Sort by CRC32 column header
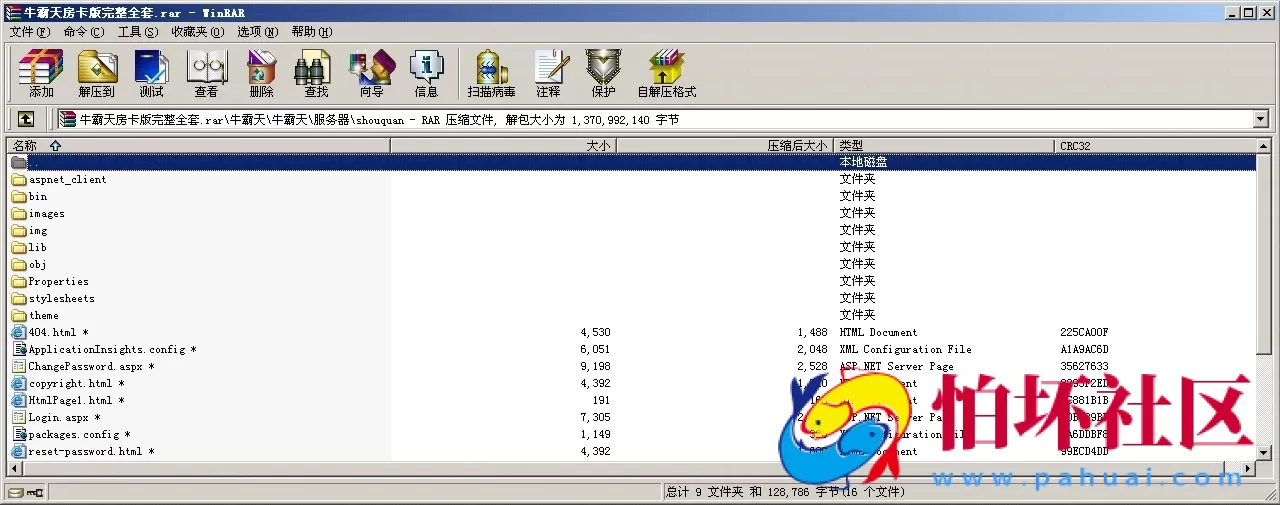This screenshot has height=505, width=1280. [x=1156, y=146]
